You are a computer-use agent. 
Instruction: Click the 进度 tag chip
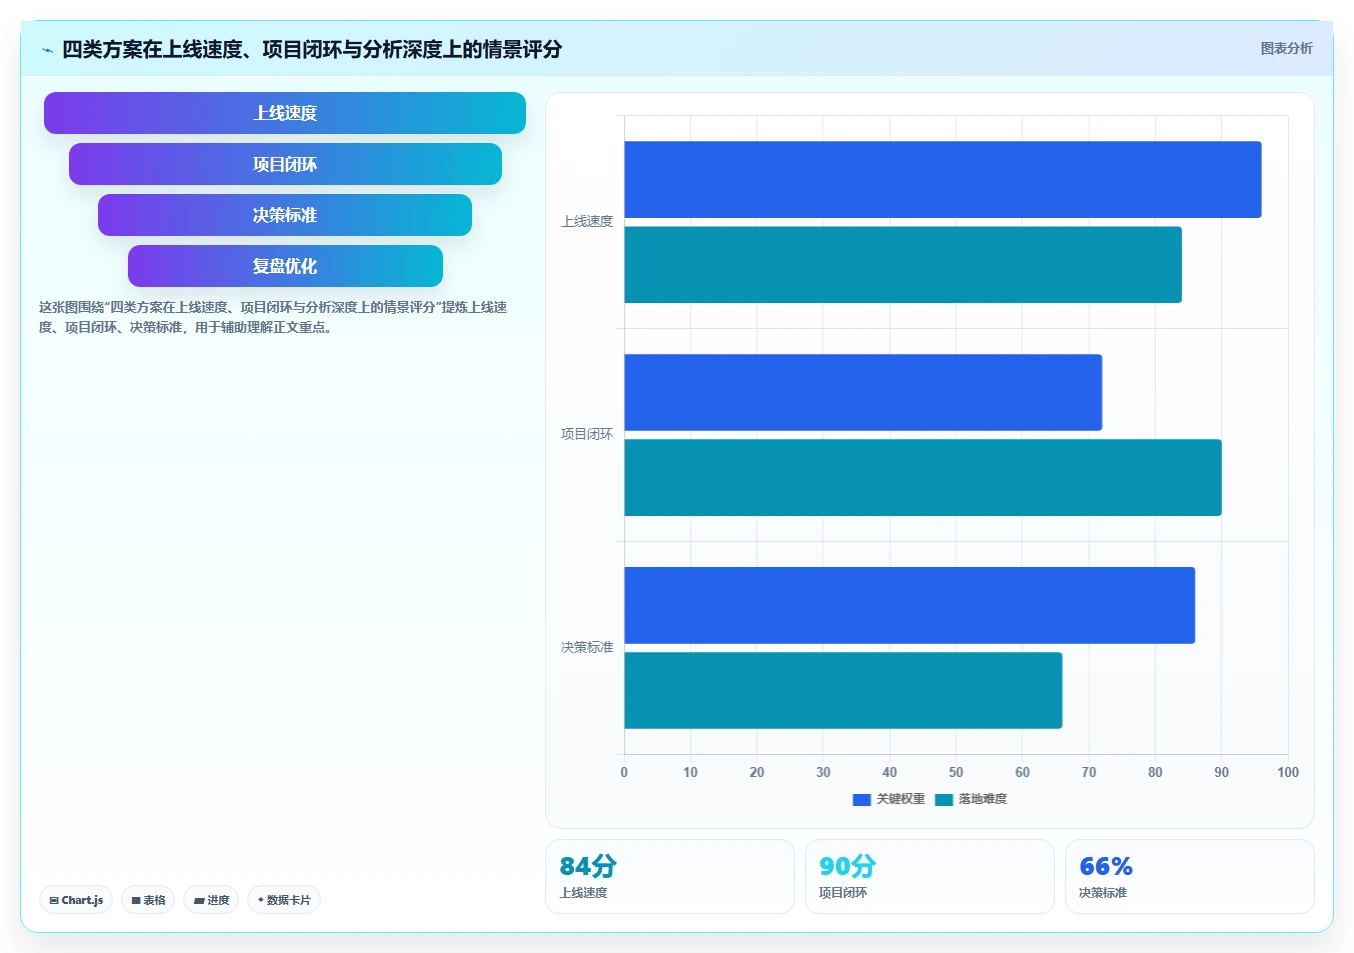coord(211,900)
